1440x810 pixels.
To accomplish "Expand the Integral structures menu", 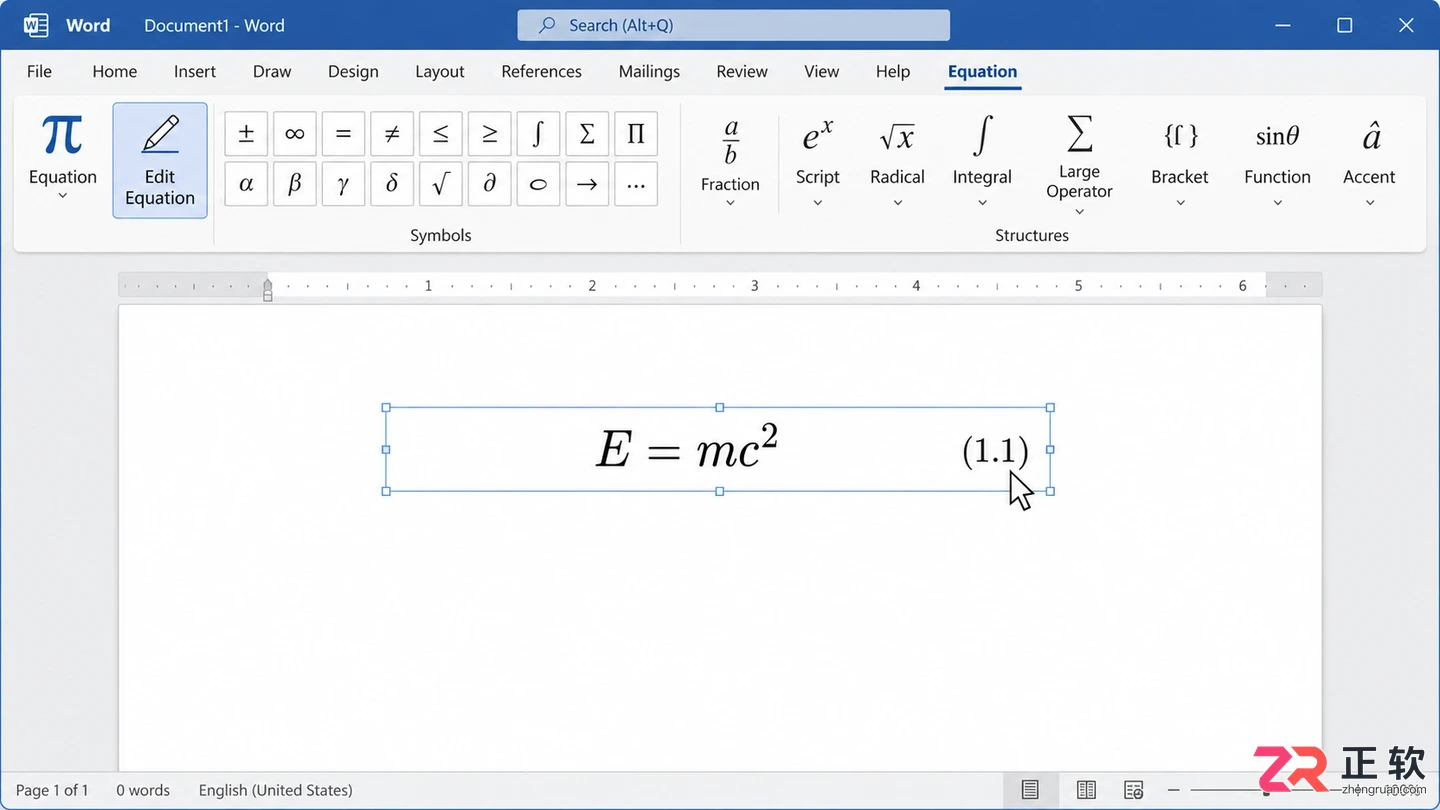I will 982,162.
